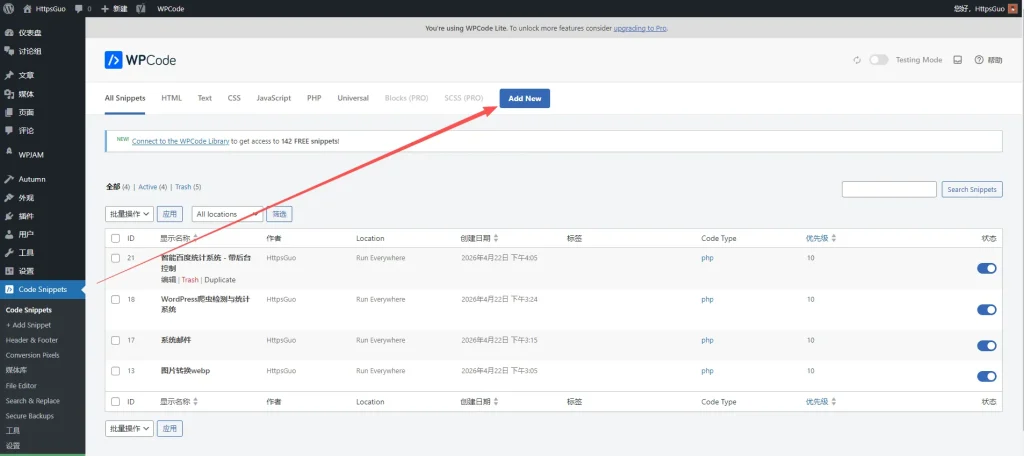
Task: Open the 仪表盘 dashboard sidebar item
Action: pos(30,33)
